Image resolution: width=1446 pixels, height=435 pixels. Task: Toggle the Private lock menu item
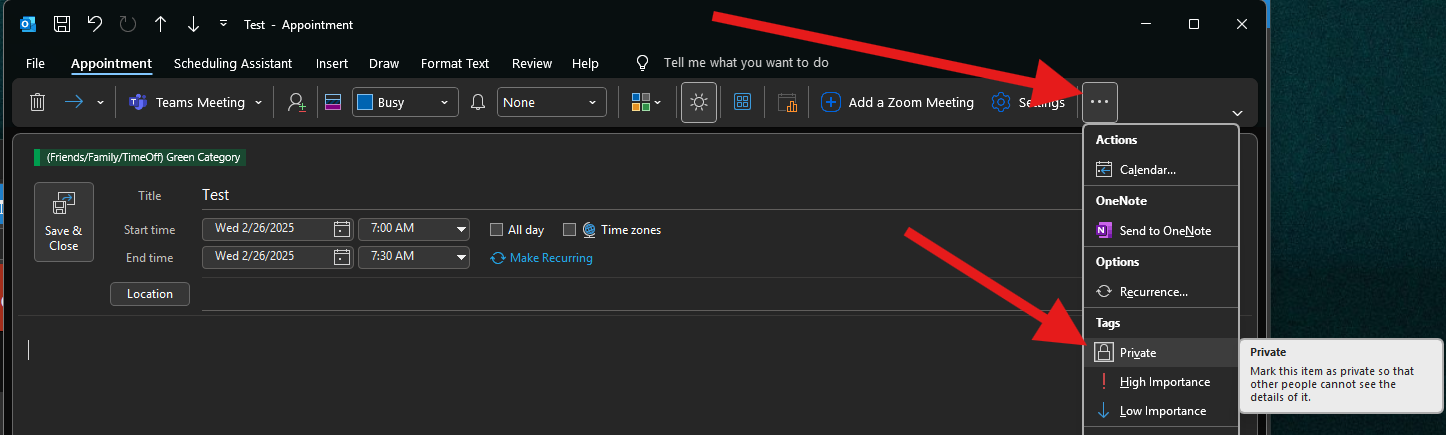[1161, 352]
